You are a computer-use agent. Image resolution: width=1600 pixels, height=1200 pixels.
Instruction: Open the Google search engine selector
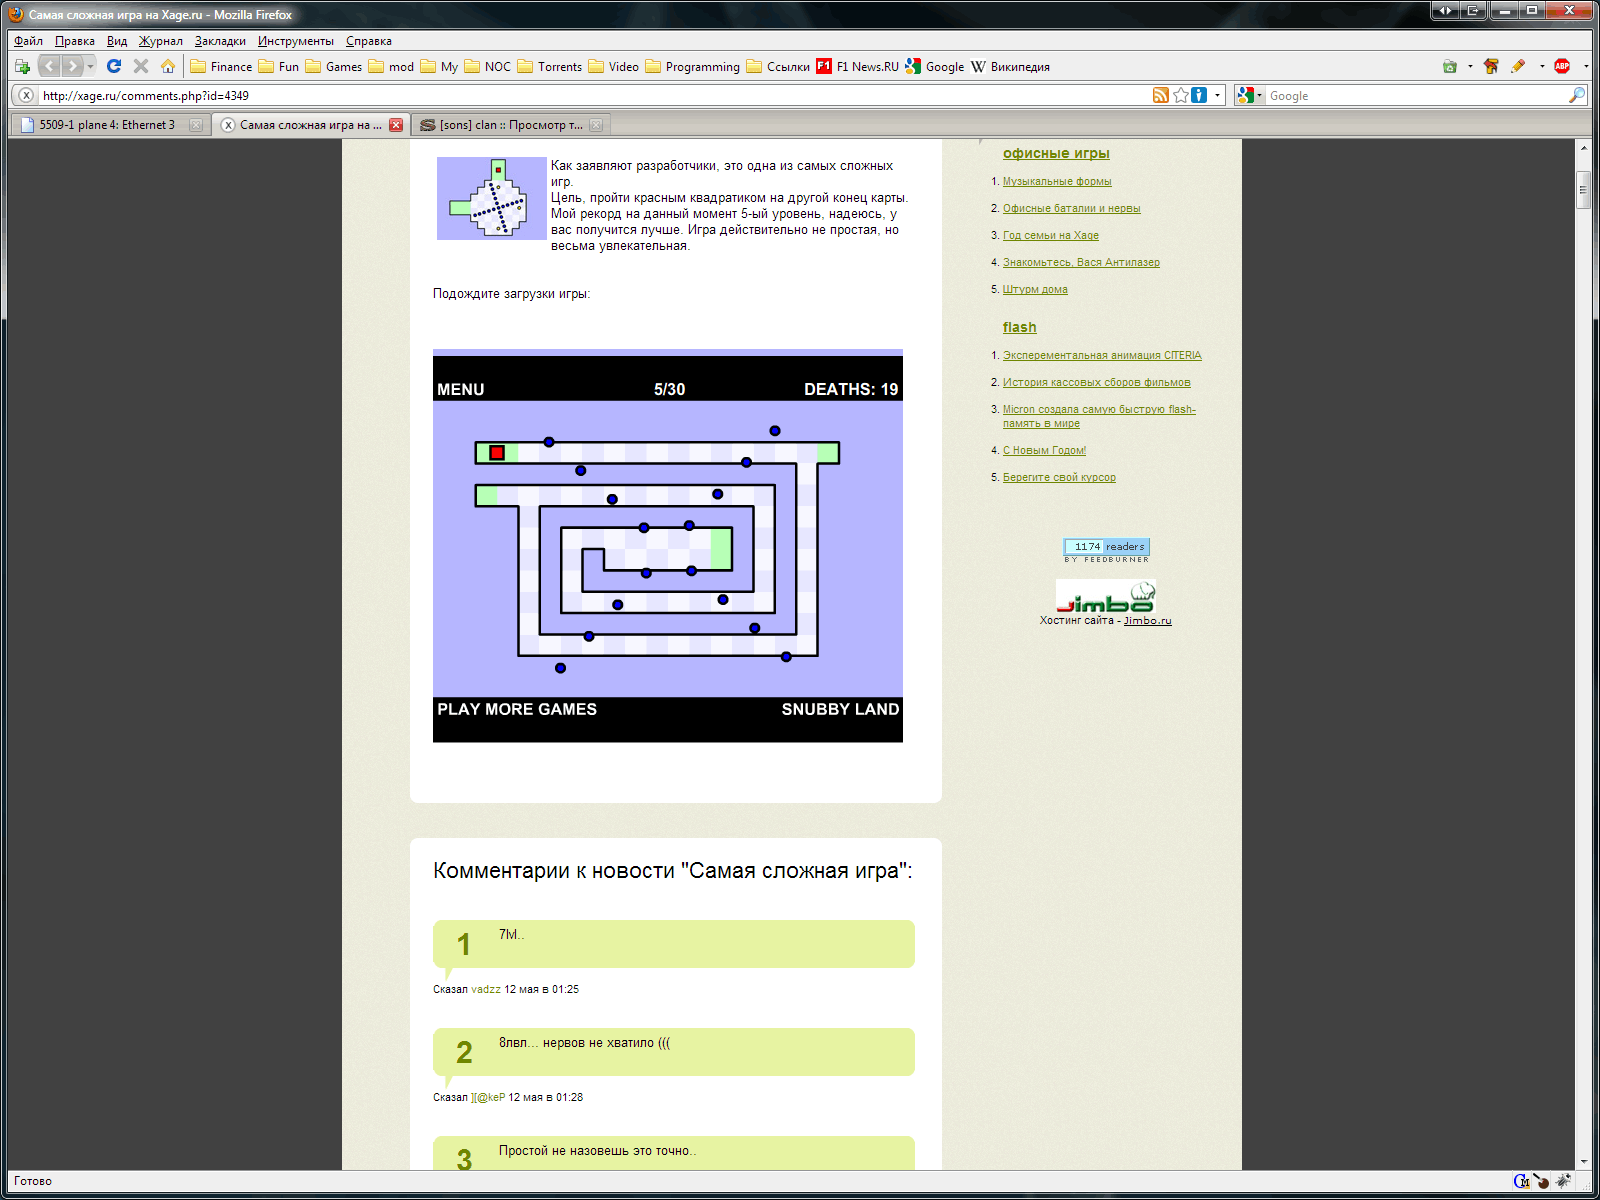click(1249, 95)
